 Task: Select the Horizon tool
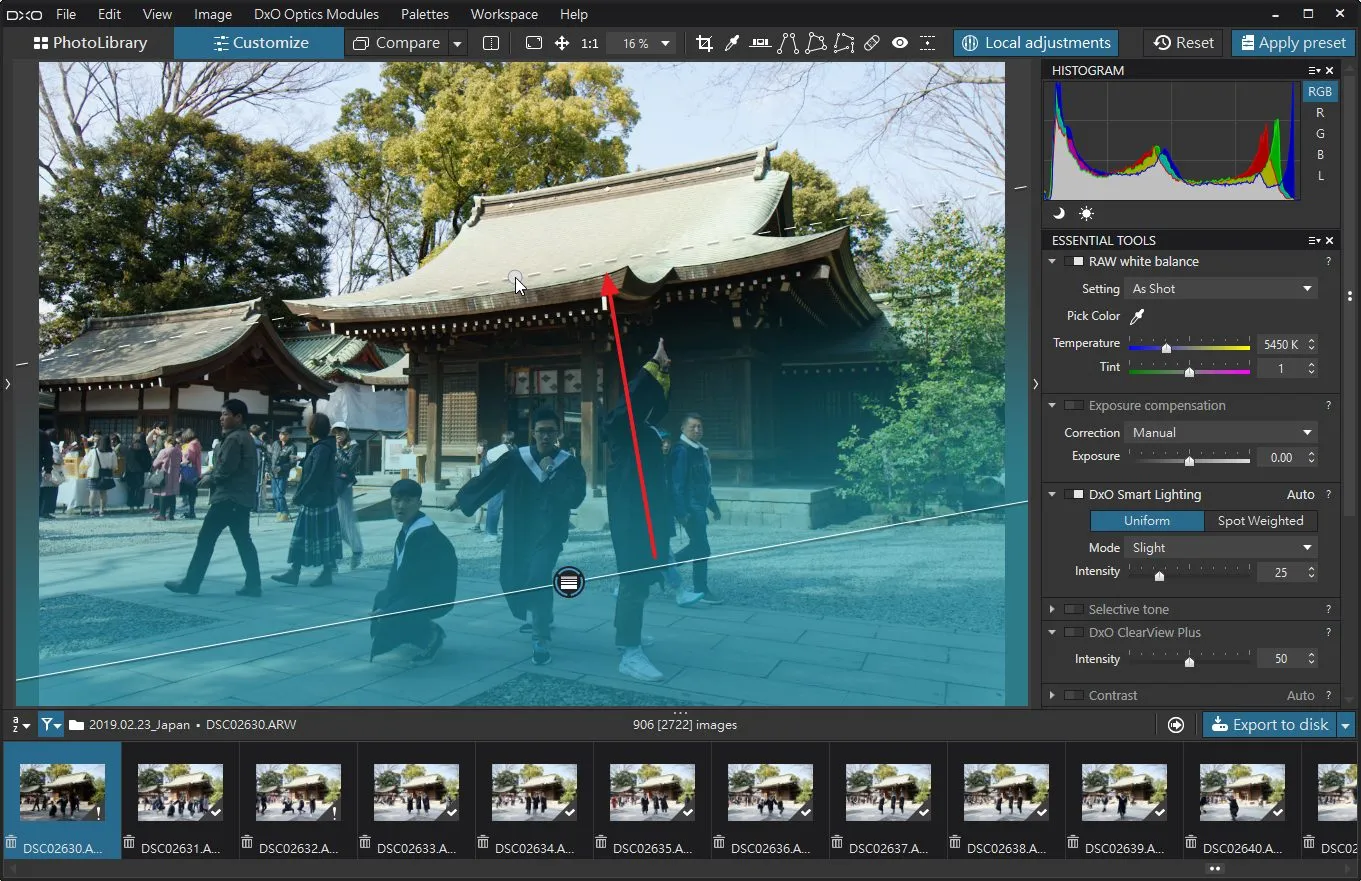coord(760,43)
